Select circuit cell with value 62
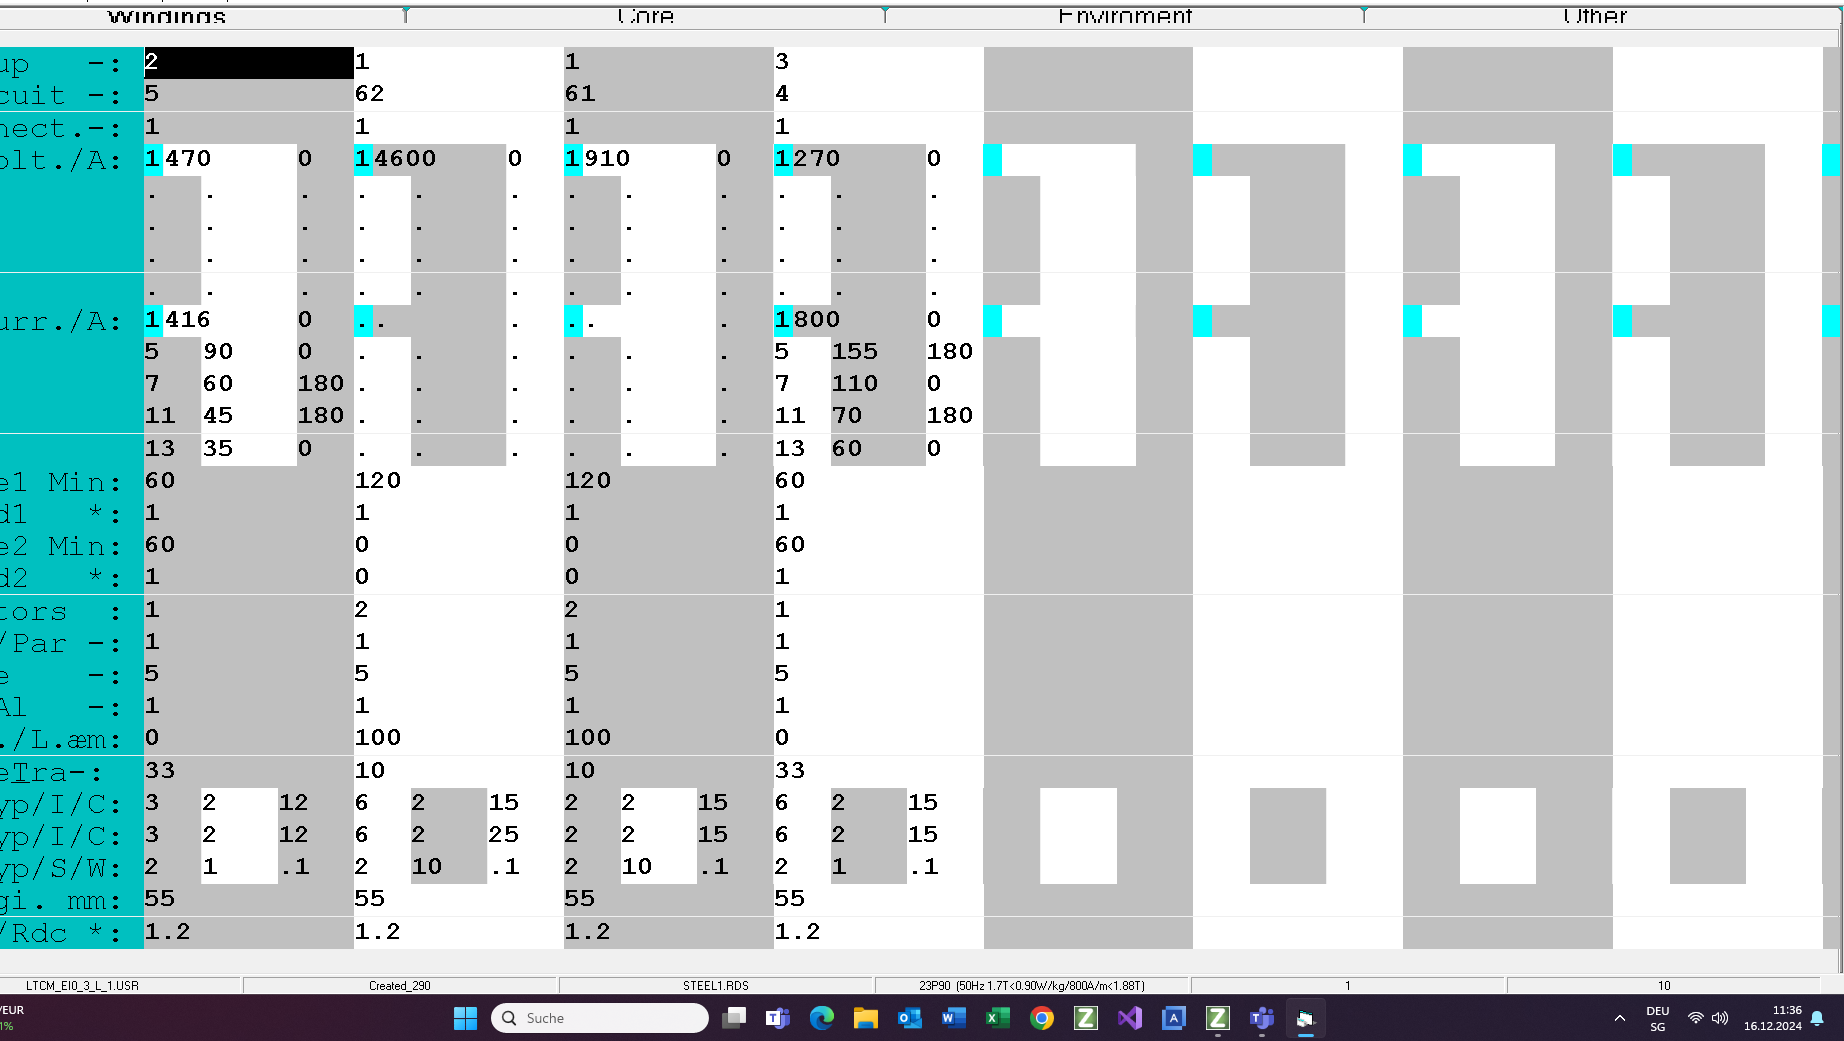 pyautogui.click(x=459, y=94)
